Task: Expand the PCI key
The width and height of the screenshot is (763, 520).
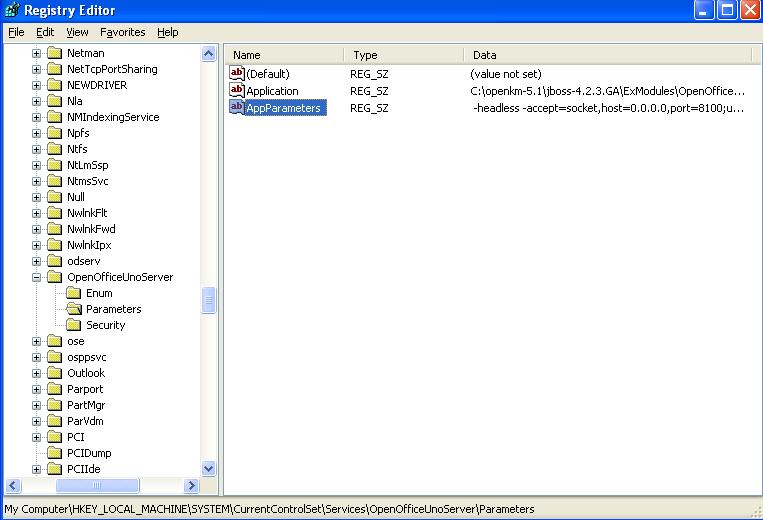Action: point(36,437)
